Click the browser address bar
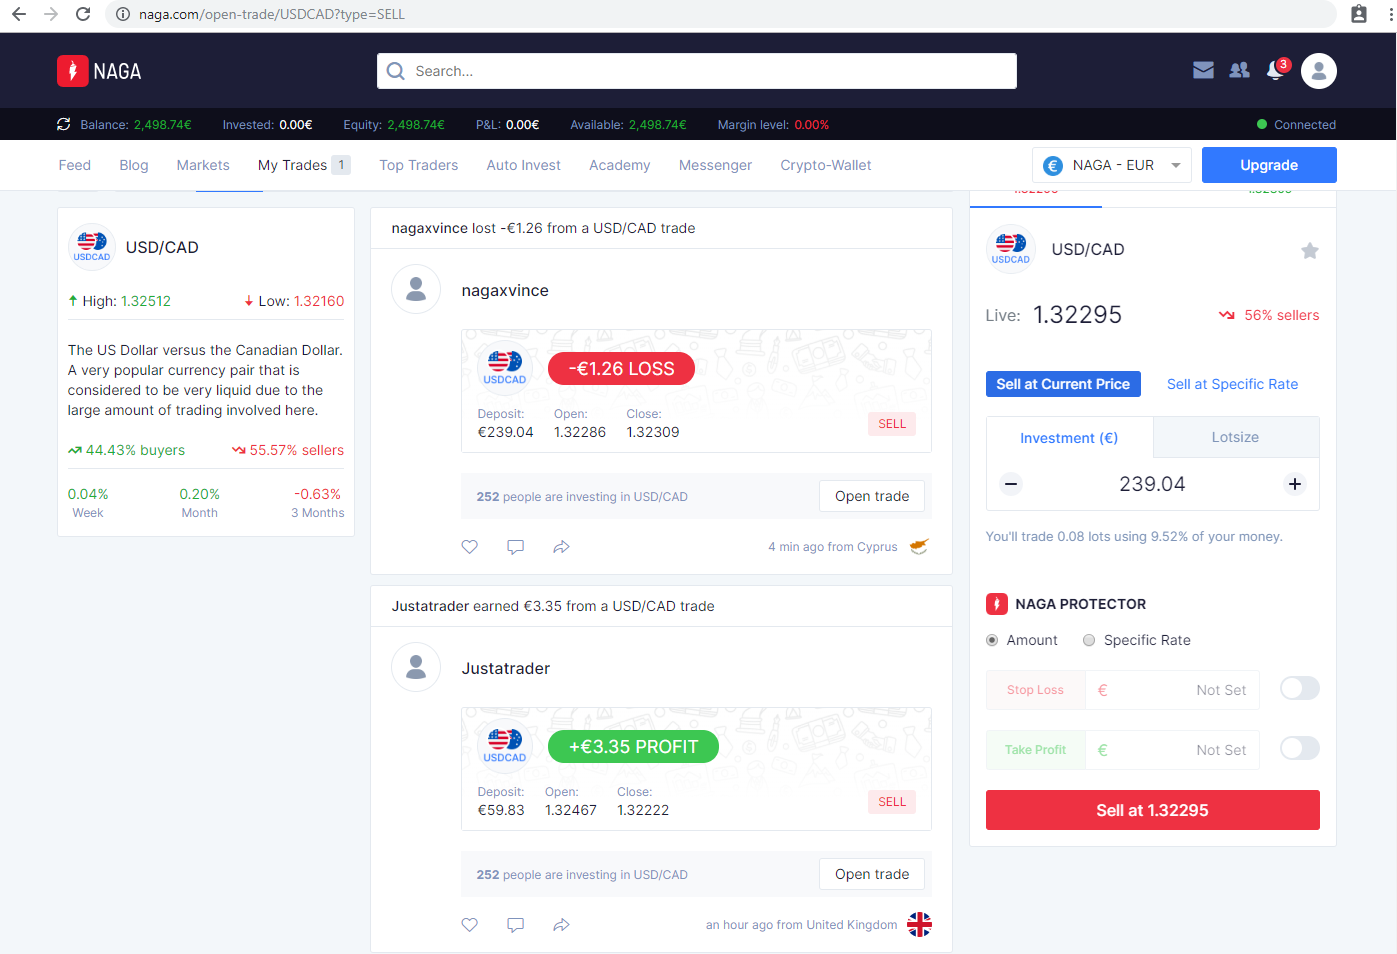This screenshot has height=954, width=1397. (720, 14)
